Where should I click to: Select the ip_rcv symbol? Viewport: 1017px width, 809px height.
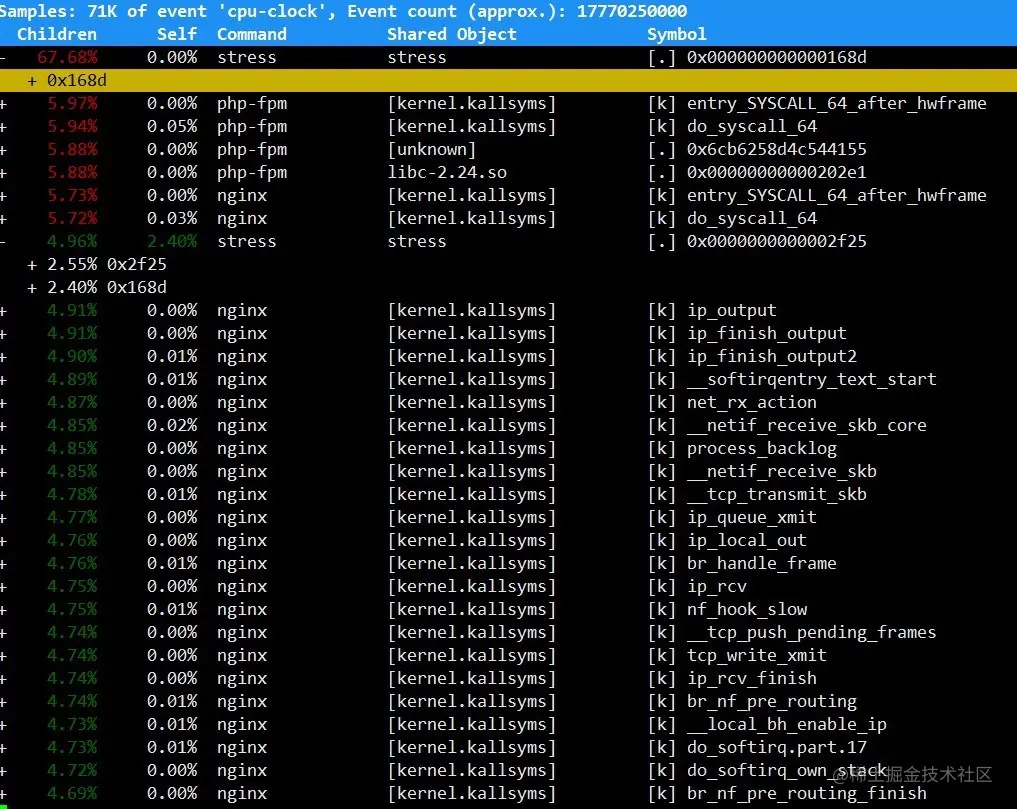[x=717, y=586]
